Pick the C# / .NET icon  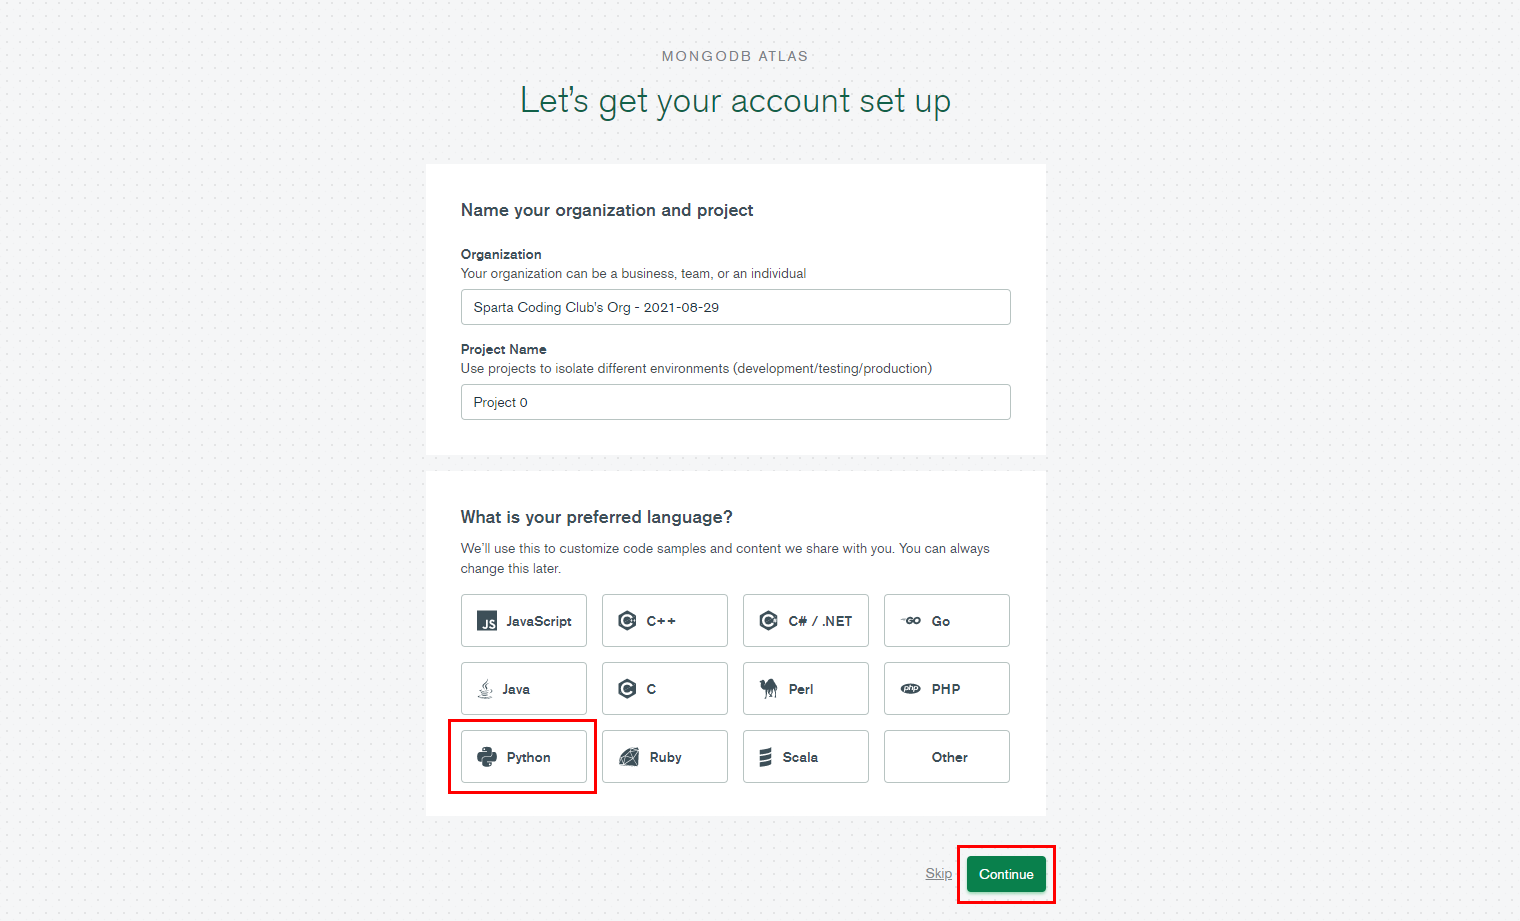coord(768,621)
